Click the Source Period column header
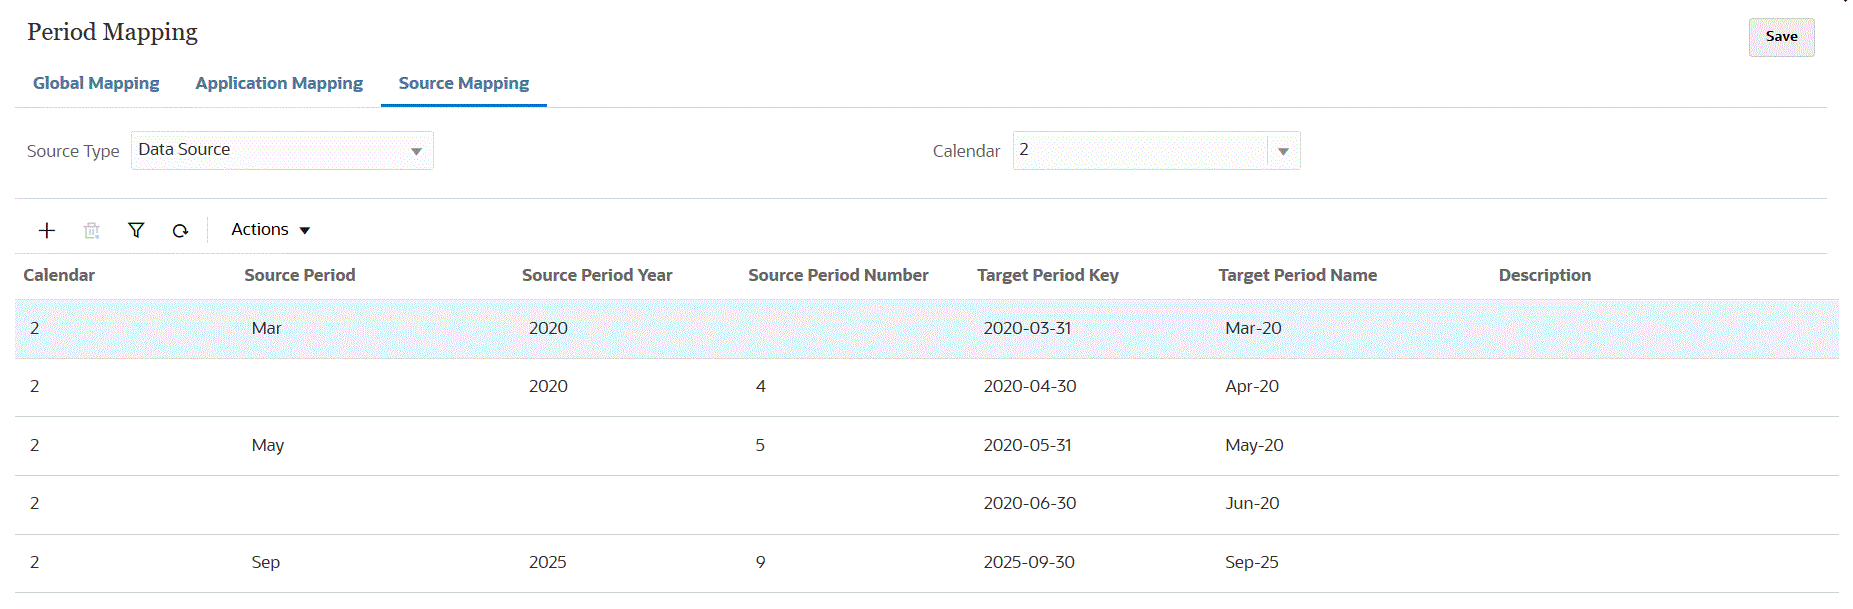The image size is (1853, 609). click(300, 275)
